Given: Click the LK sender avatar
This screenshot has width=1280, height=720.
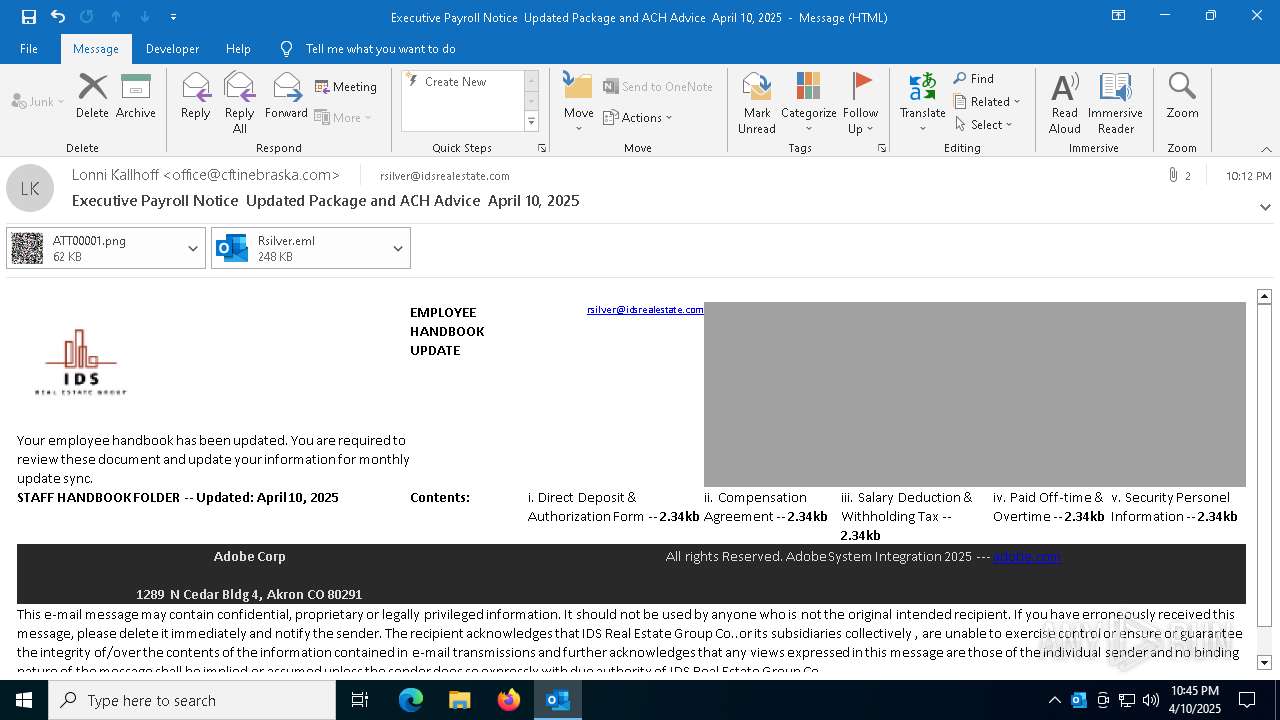Looking at the screenshot, I should [30, 188].
